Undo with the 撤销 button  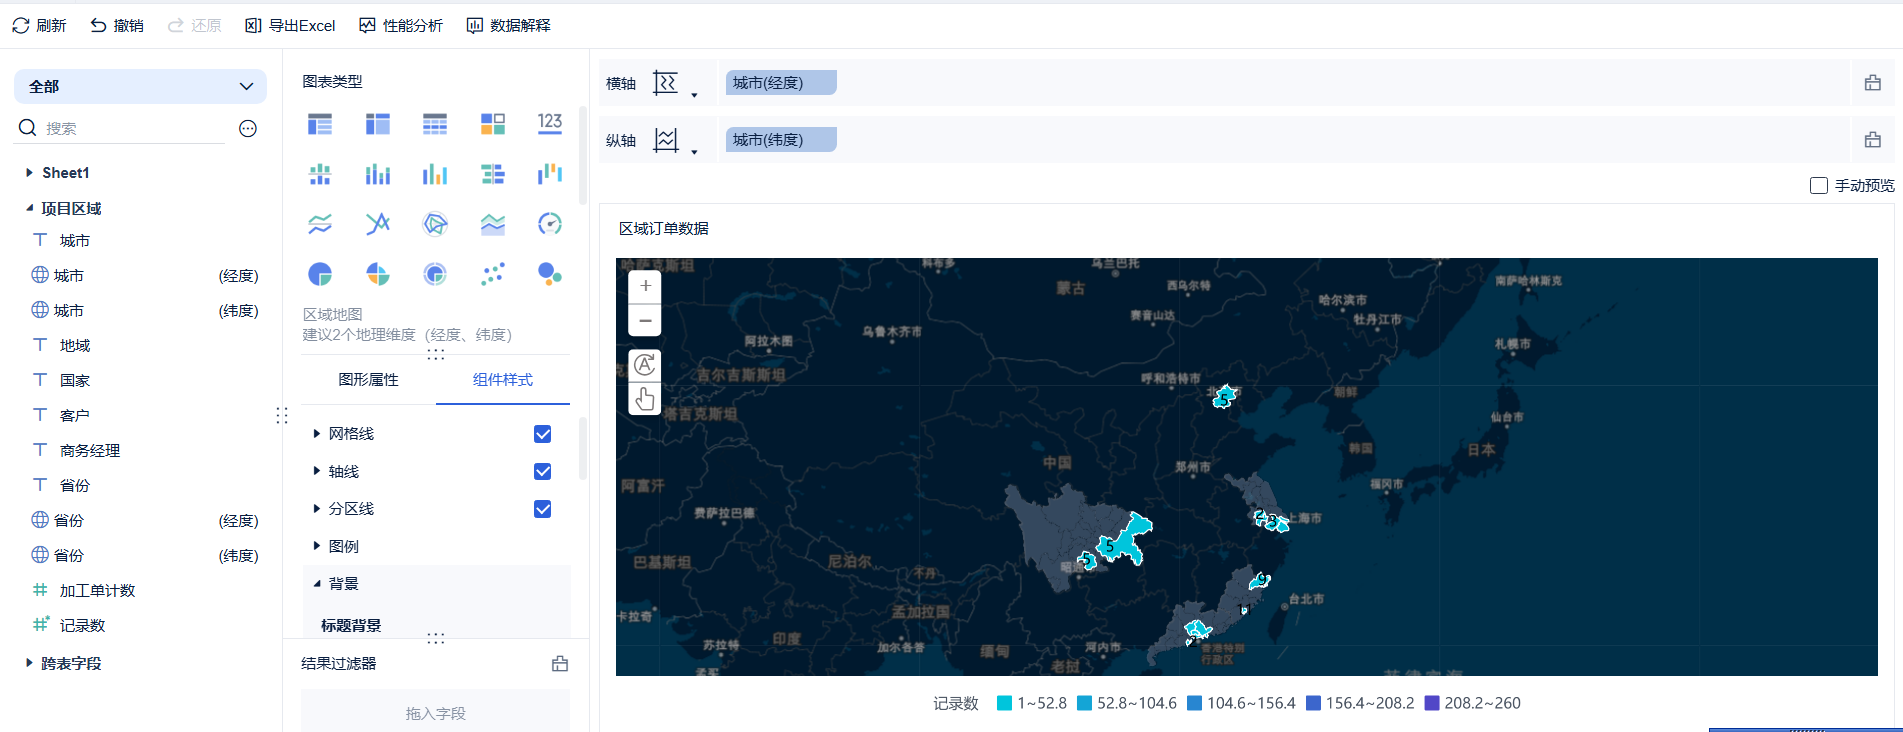click(117, 25)
